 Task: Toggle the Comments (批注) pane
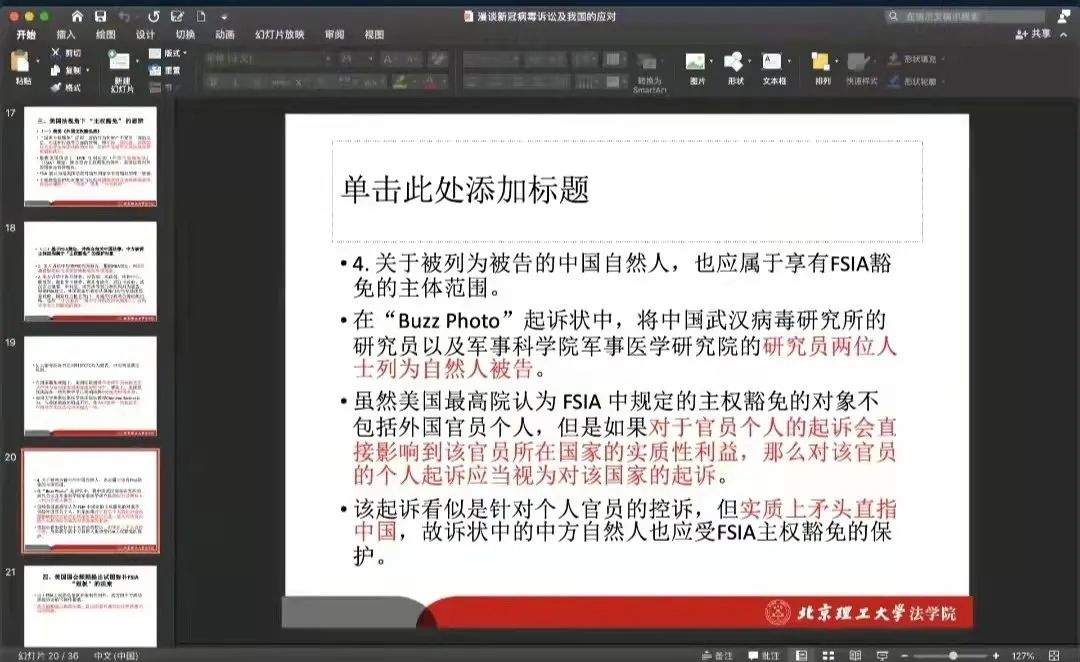pos(763,655)
